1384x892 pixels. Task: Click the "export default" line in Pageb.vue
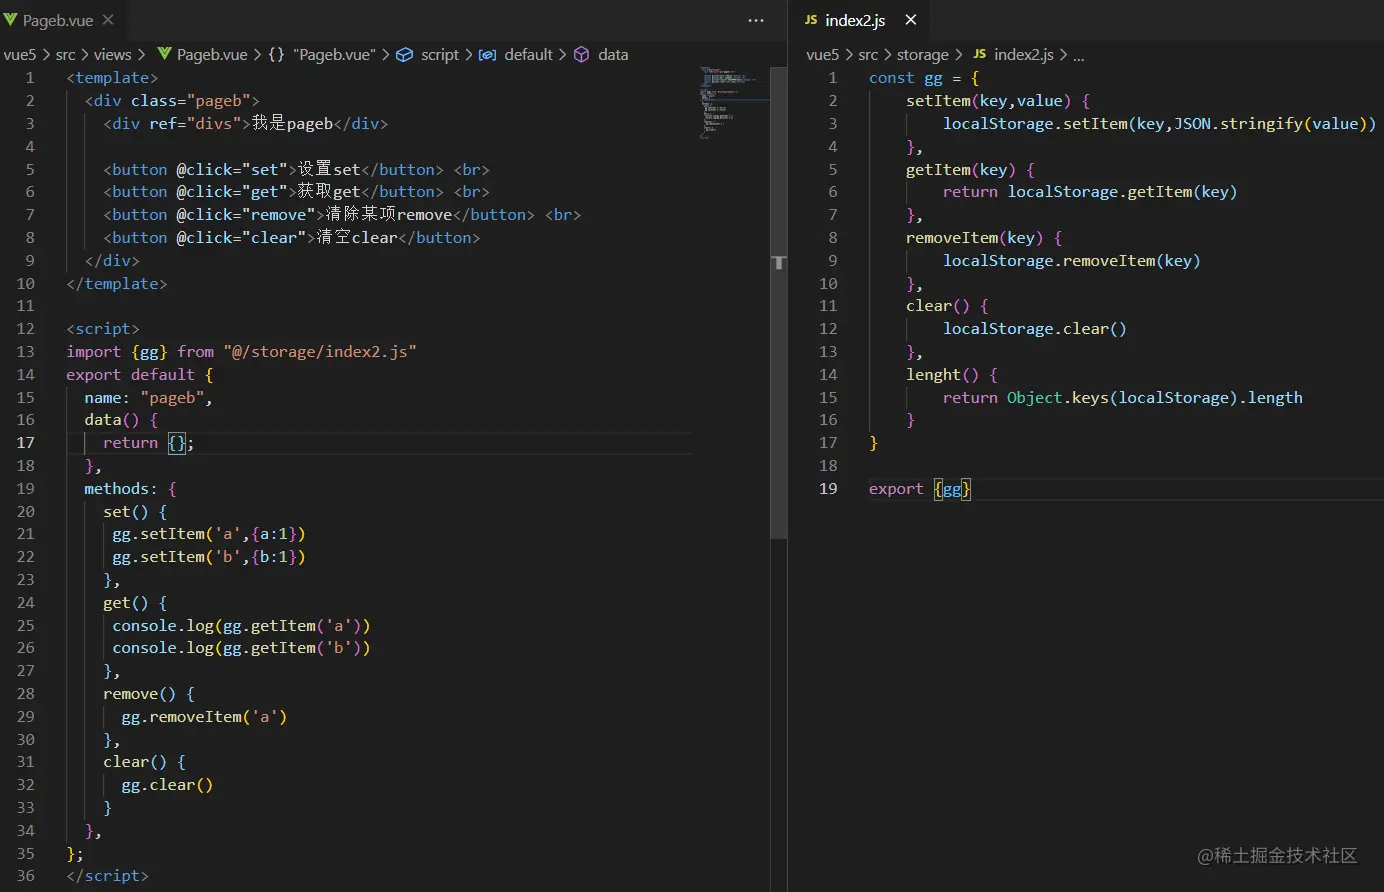140,375
